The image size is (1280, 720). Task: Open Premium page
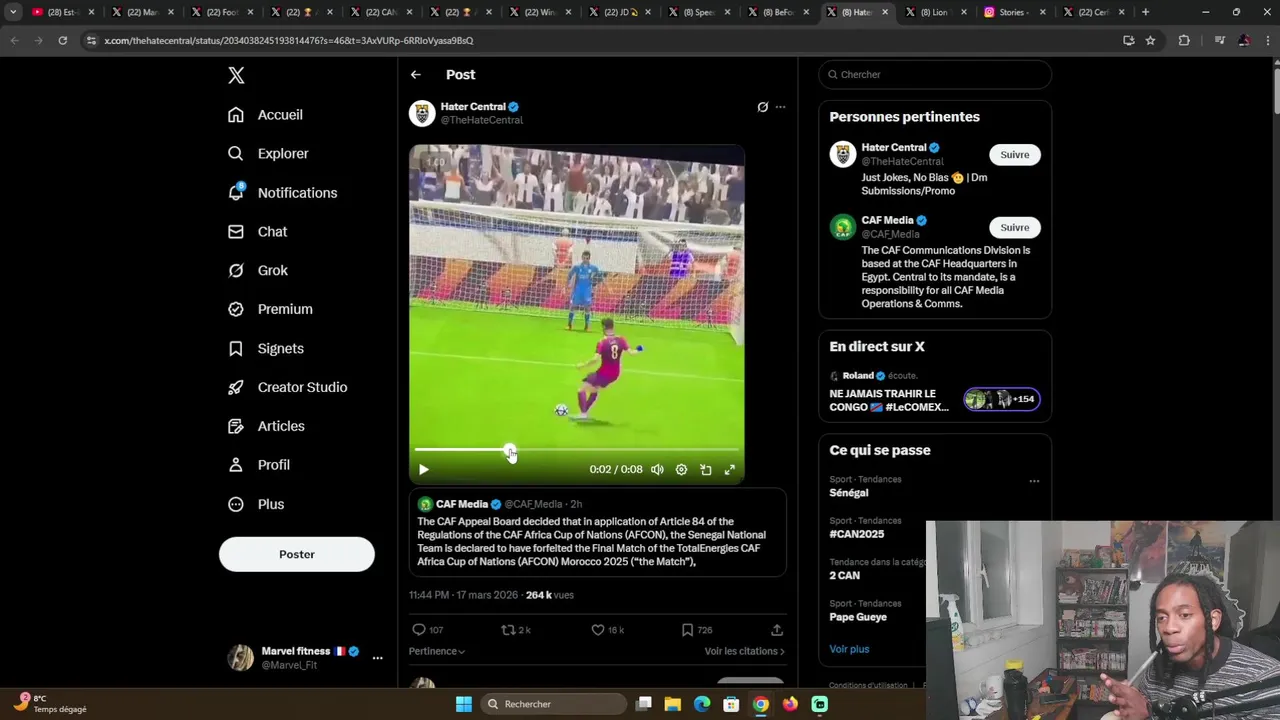(270, 310)
